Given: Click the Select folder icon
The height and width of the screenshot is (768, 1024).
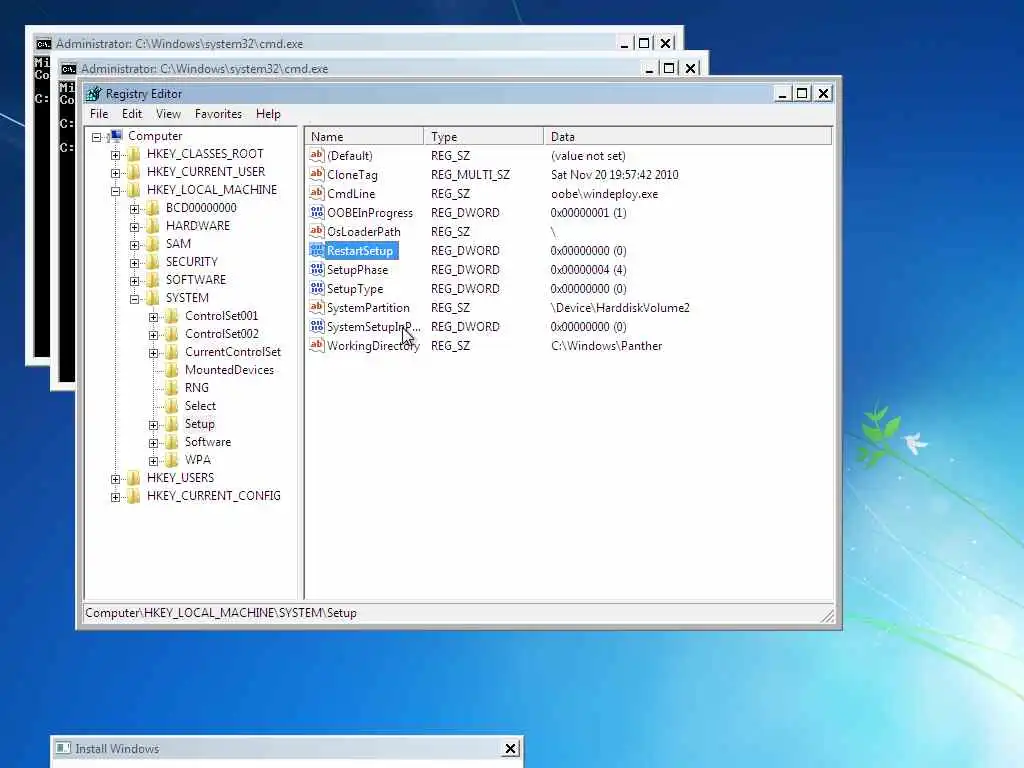Looking at the screenshot, I should [x=172, y=406].
